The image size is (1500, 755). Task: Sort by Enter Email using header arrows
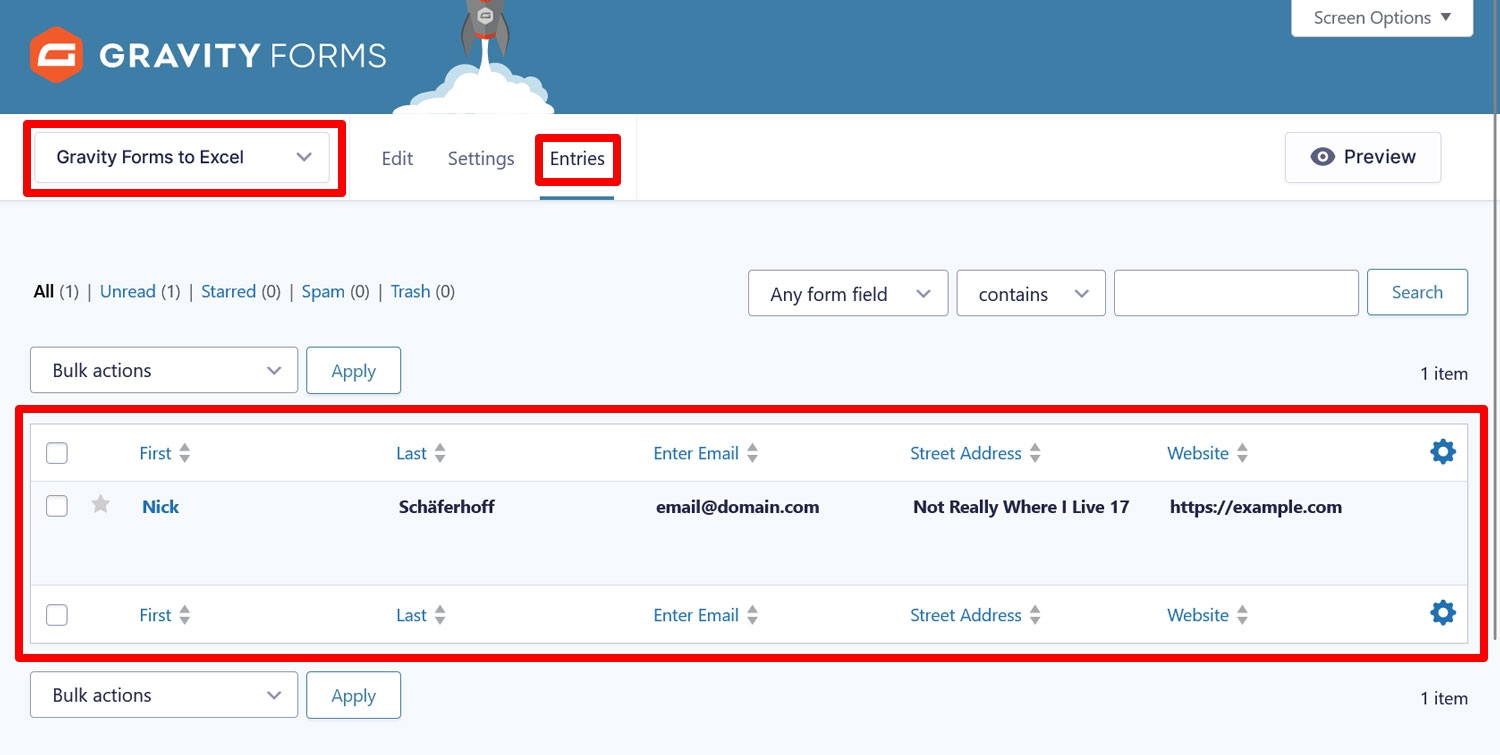(x=752, y=453)
